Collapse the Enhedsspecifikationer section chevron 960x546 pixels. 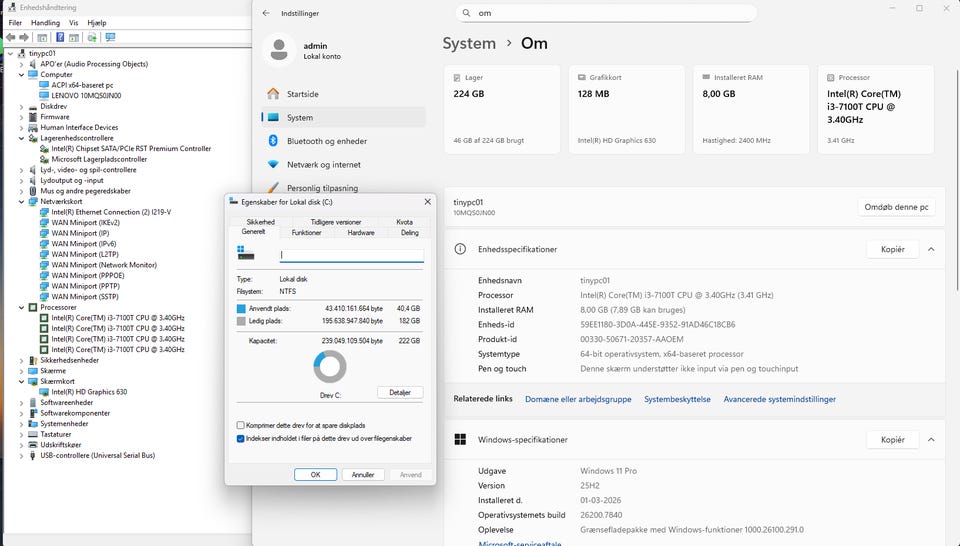(931, 249)
